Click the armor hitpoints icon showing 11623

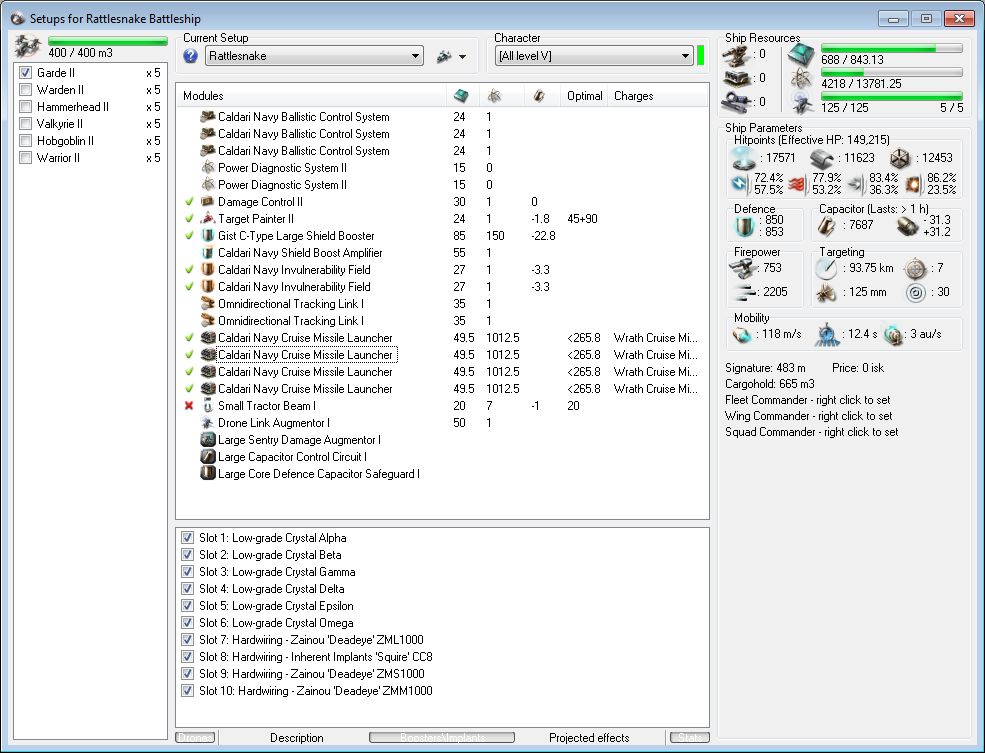822,158
